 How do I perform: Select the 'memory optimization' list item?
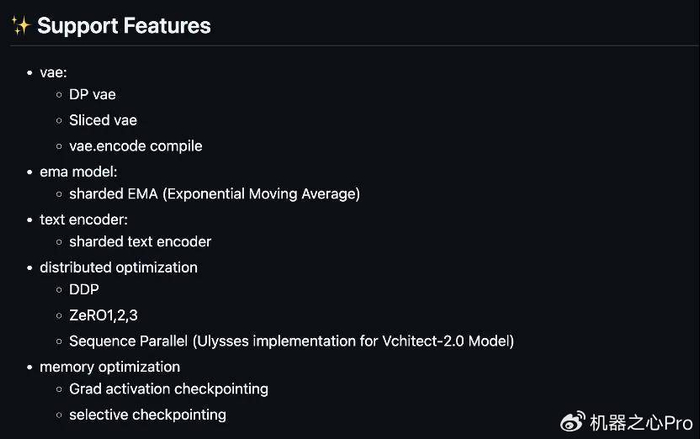(110, 367)
